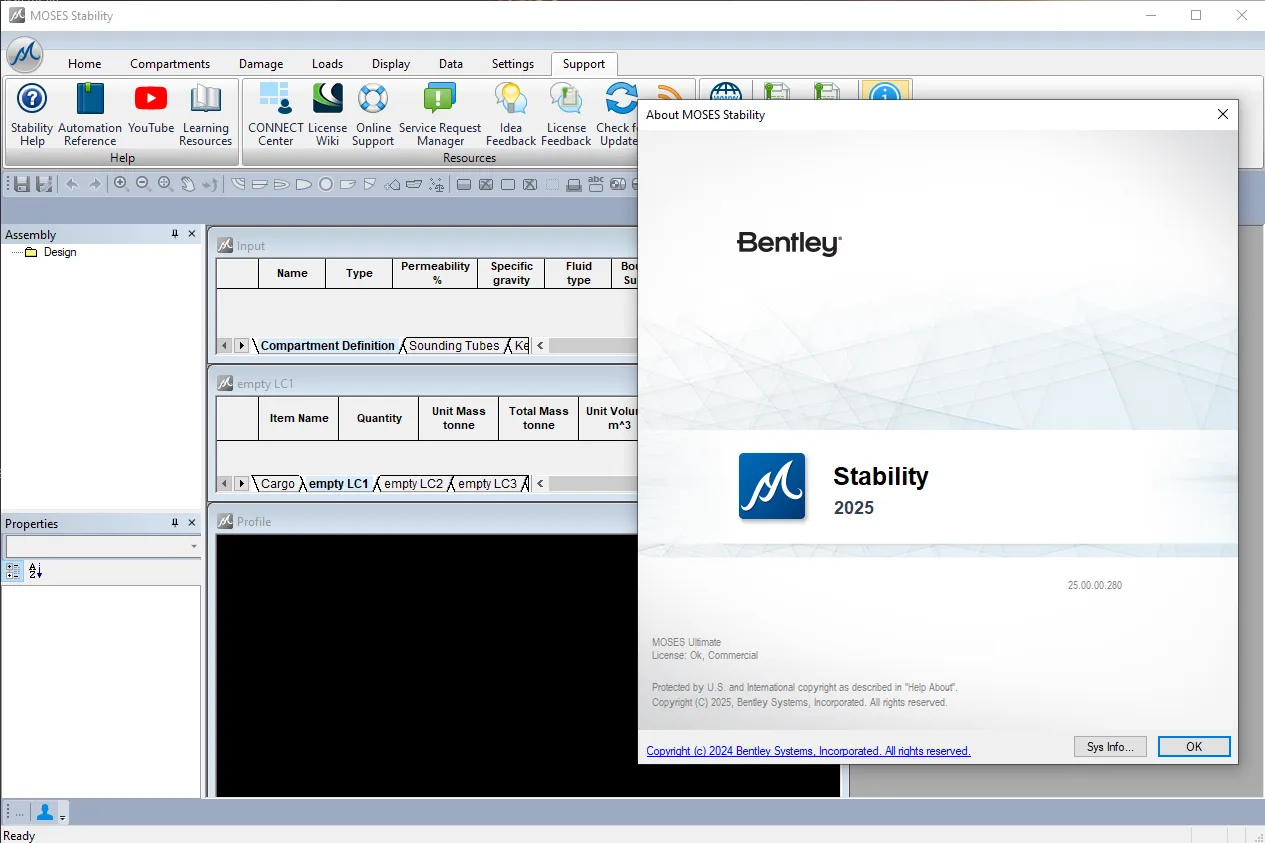1265x843 pixels.
Task: Switch to the Compartments ribbon tab
Action: point(170,64)
